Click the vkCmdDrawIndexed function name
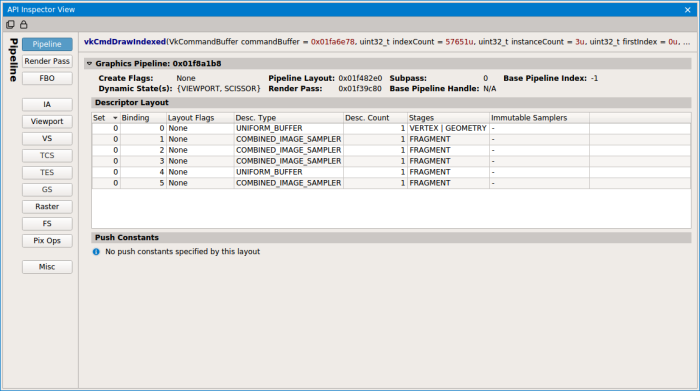 click(125, 42)
